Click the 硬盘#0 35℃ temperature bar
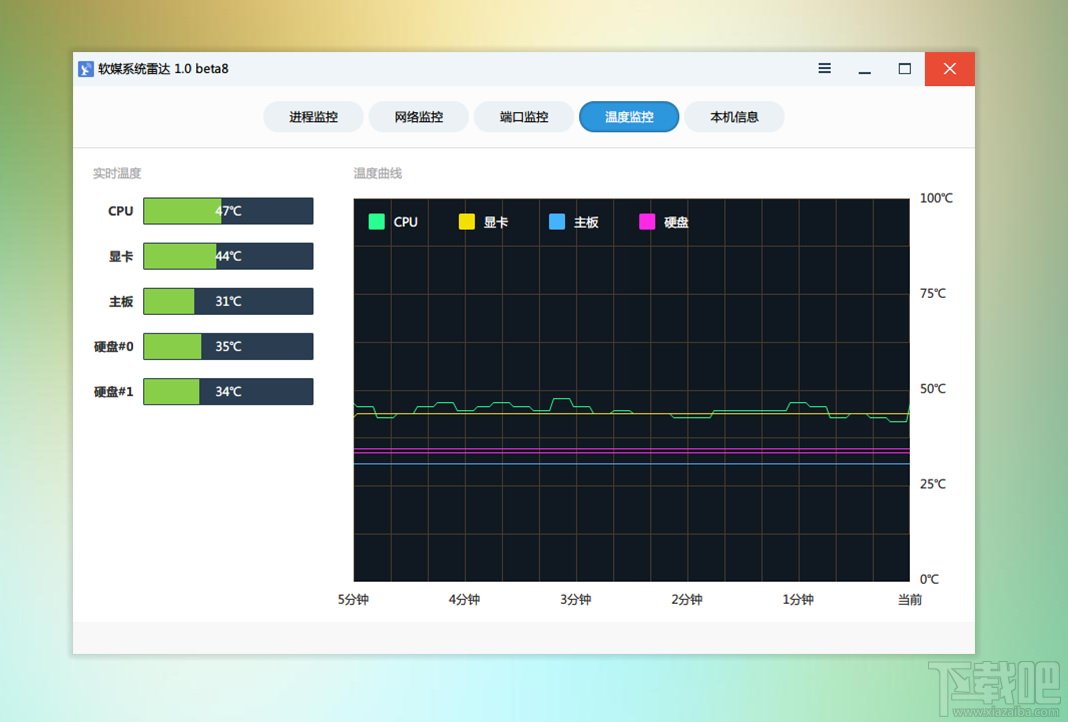The height and width of the screenshot is (722, 1068). click(x=228, y=346)
